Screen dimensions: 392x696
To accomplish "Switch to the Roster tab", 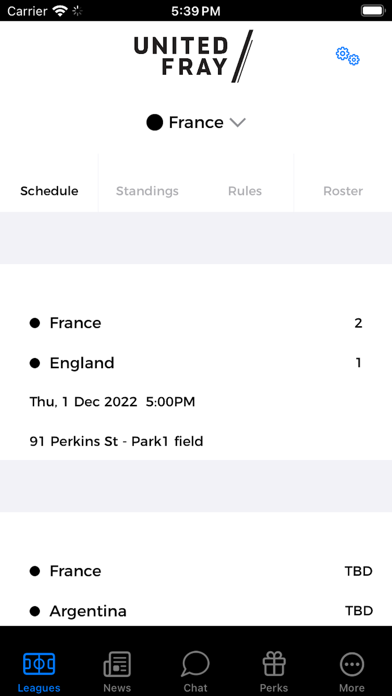I will coord(343,191).
